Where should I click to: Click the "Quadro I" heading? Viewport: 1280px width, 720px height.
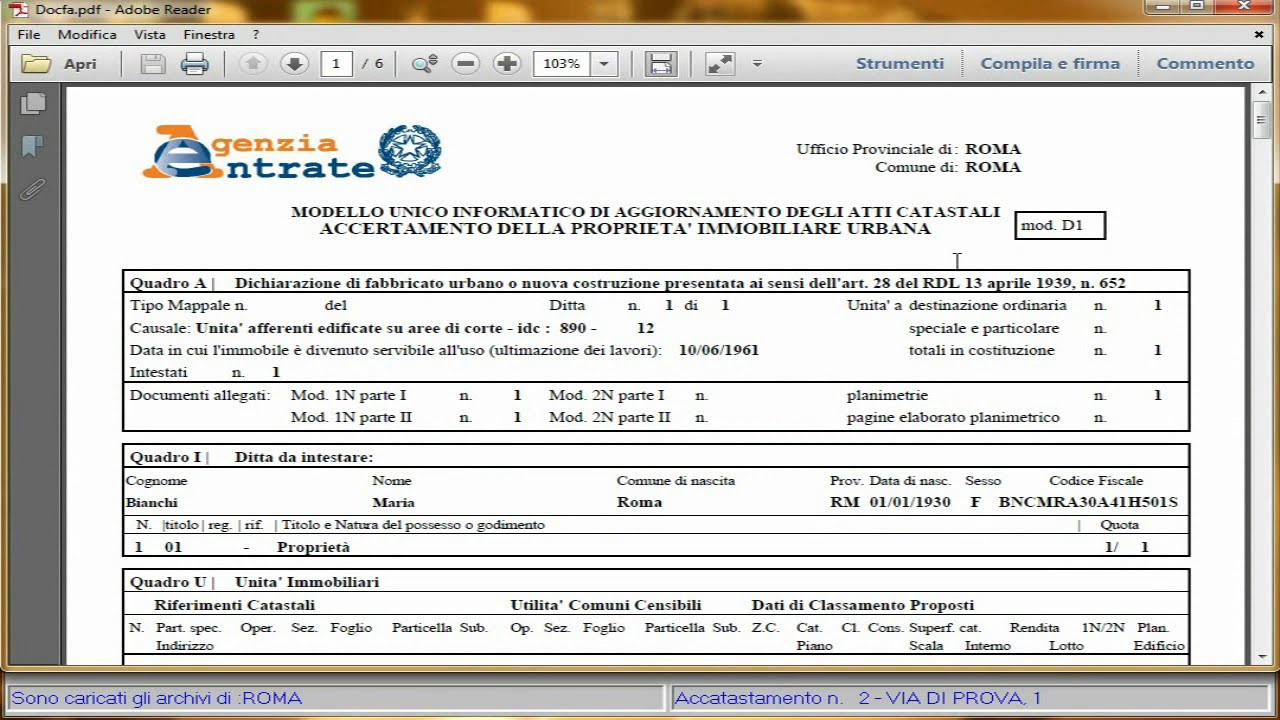pyautogui.click(x=165, y=457)
